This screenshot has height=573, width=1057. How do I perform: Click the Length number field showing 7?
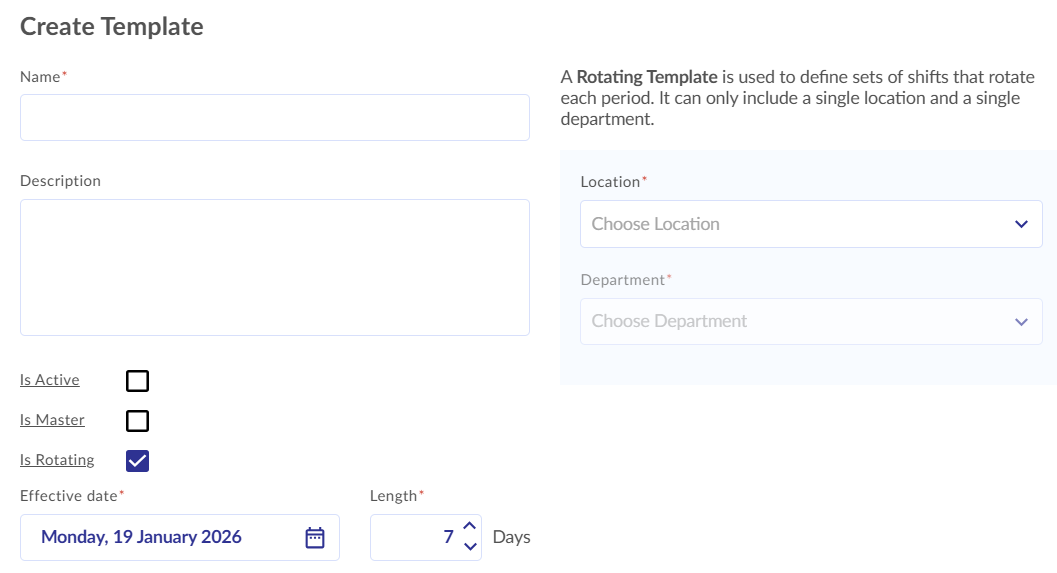(x=415, y=538)
